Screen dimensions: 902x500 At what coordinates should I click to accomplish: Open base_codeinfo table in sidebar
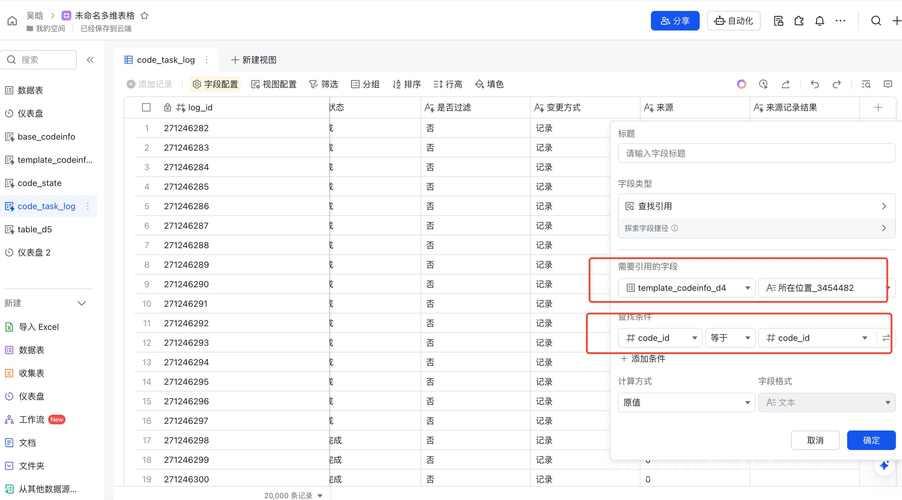[x=46, y=136]
